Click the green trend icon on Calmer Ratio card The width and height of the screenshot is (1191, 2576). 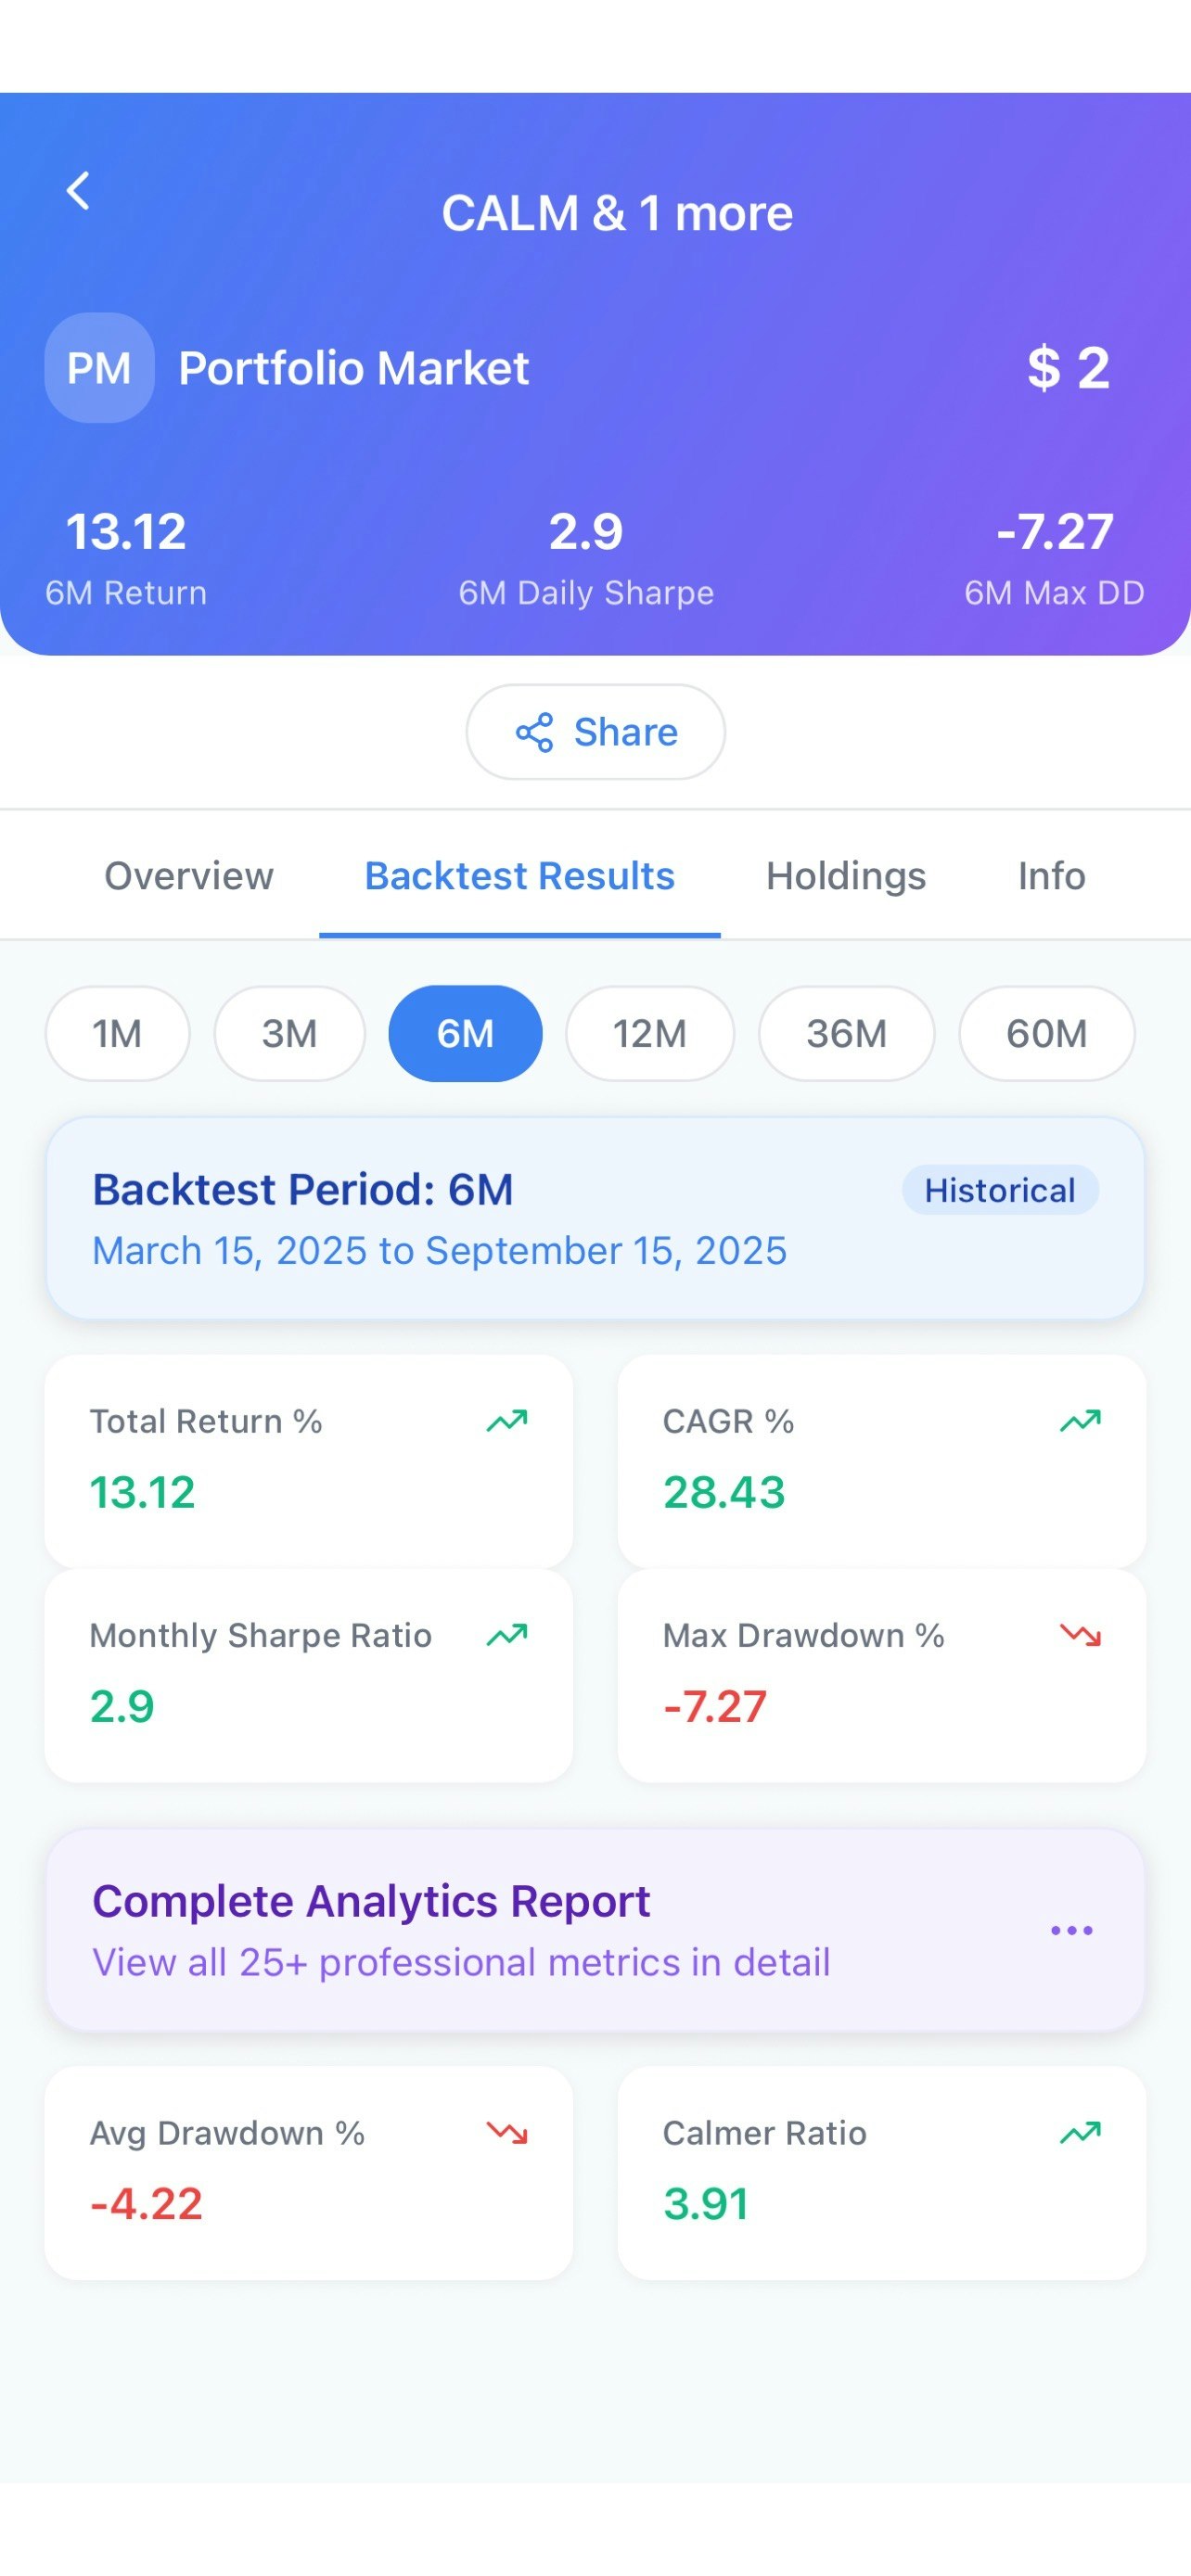1079,2132
